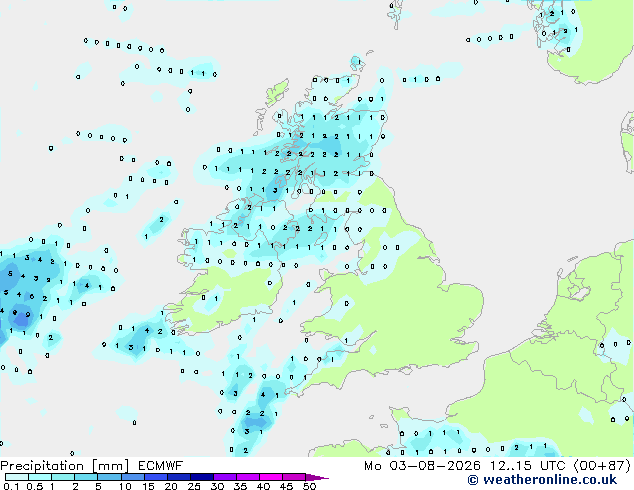Click legend scale value '40'
Image resolution: width=634 pixels, height=490 pixels.
click(x=263, y=486)
